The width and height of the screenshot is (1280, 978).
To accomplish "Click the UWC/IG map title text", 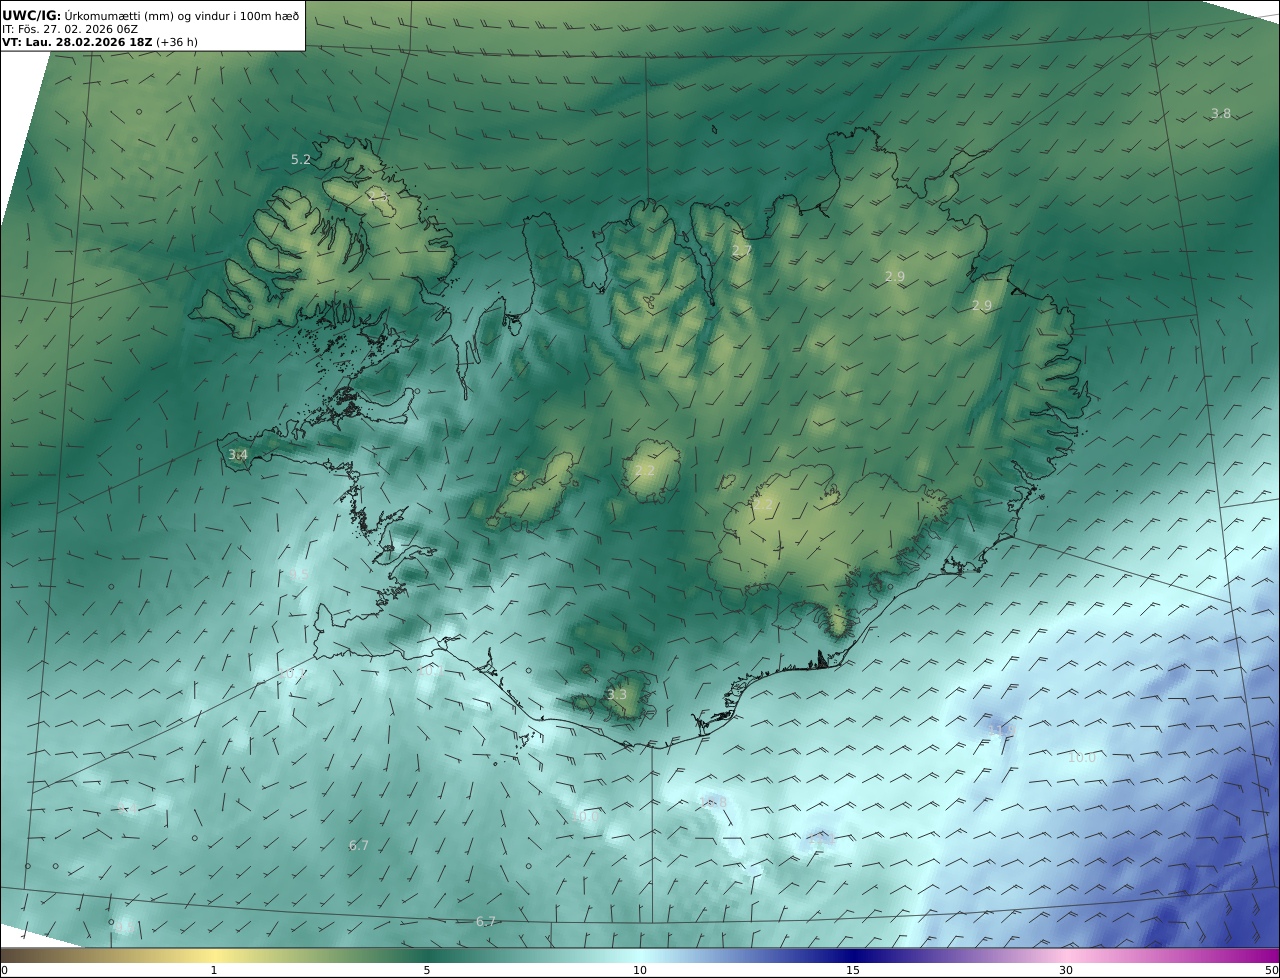I will click(150, 15).
